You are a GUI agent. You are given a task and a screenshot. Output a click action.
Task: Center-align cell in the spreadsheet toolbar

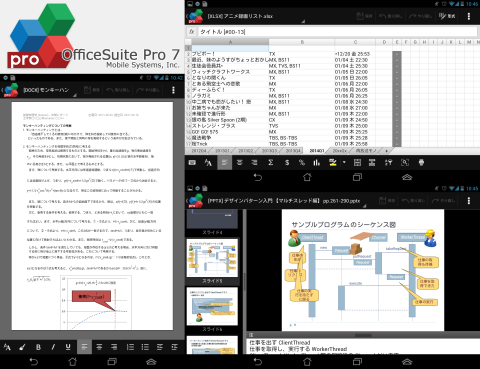point(240,163)
